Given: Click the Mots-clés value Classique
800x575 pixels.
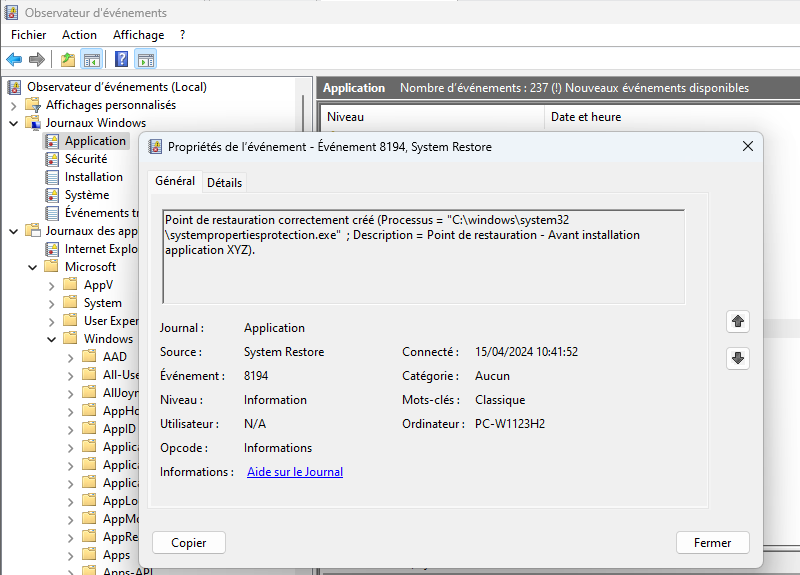Looking at the screenshot, I should (x=500, y=400).
